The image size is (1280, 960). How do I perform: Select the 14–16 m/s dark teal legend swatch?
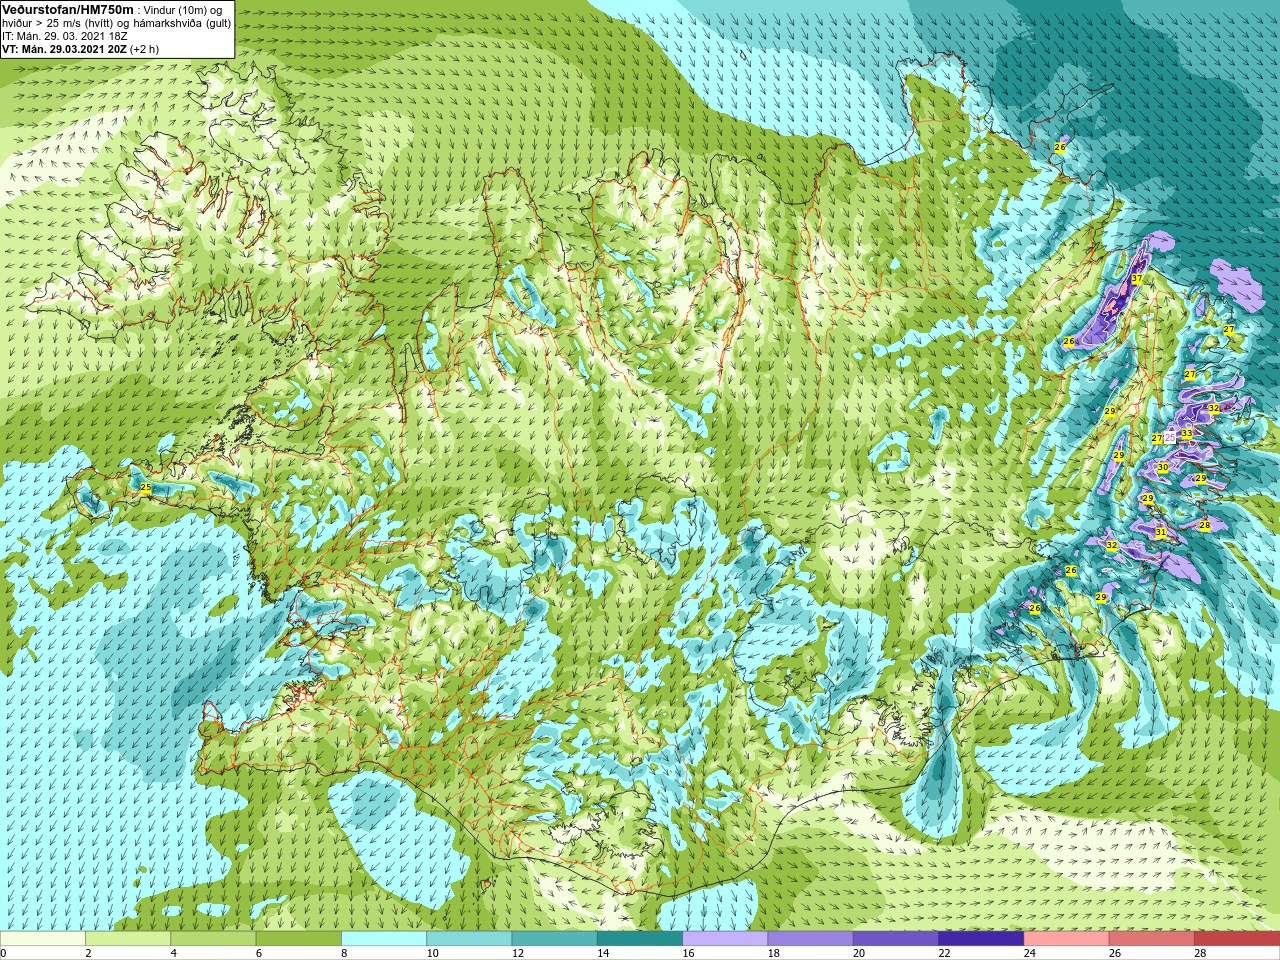640,938
